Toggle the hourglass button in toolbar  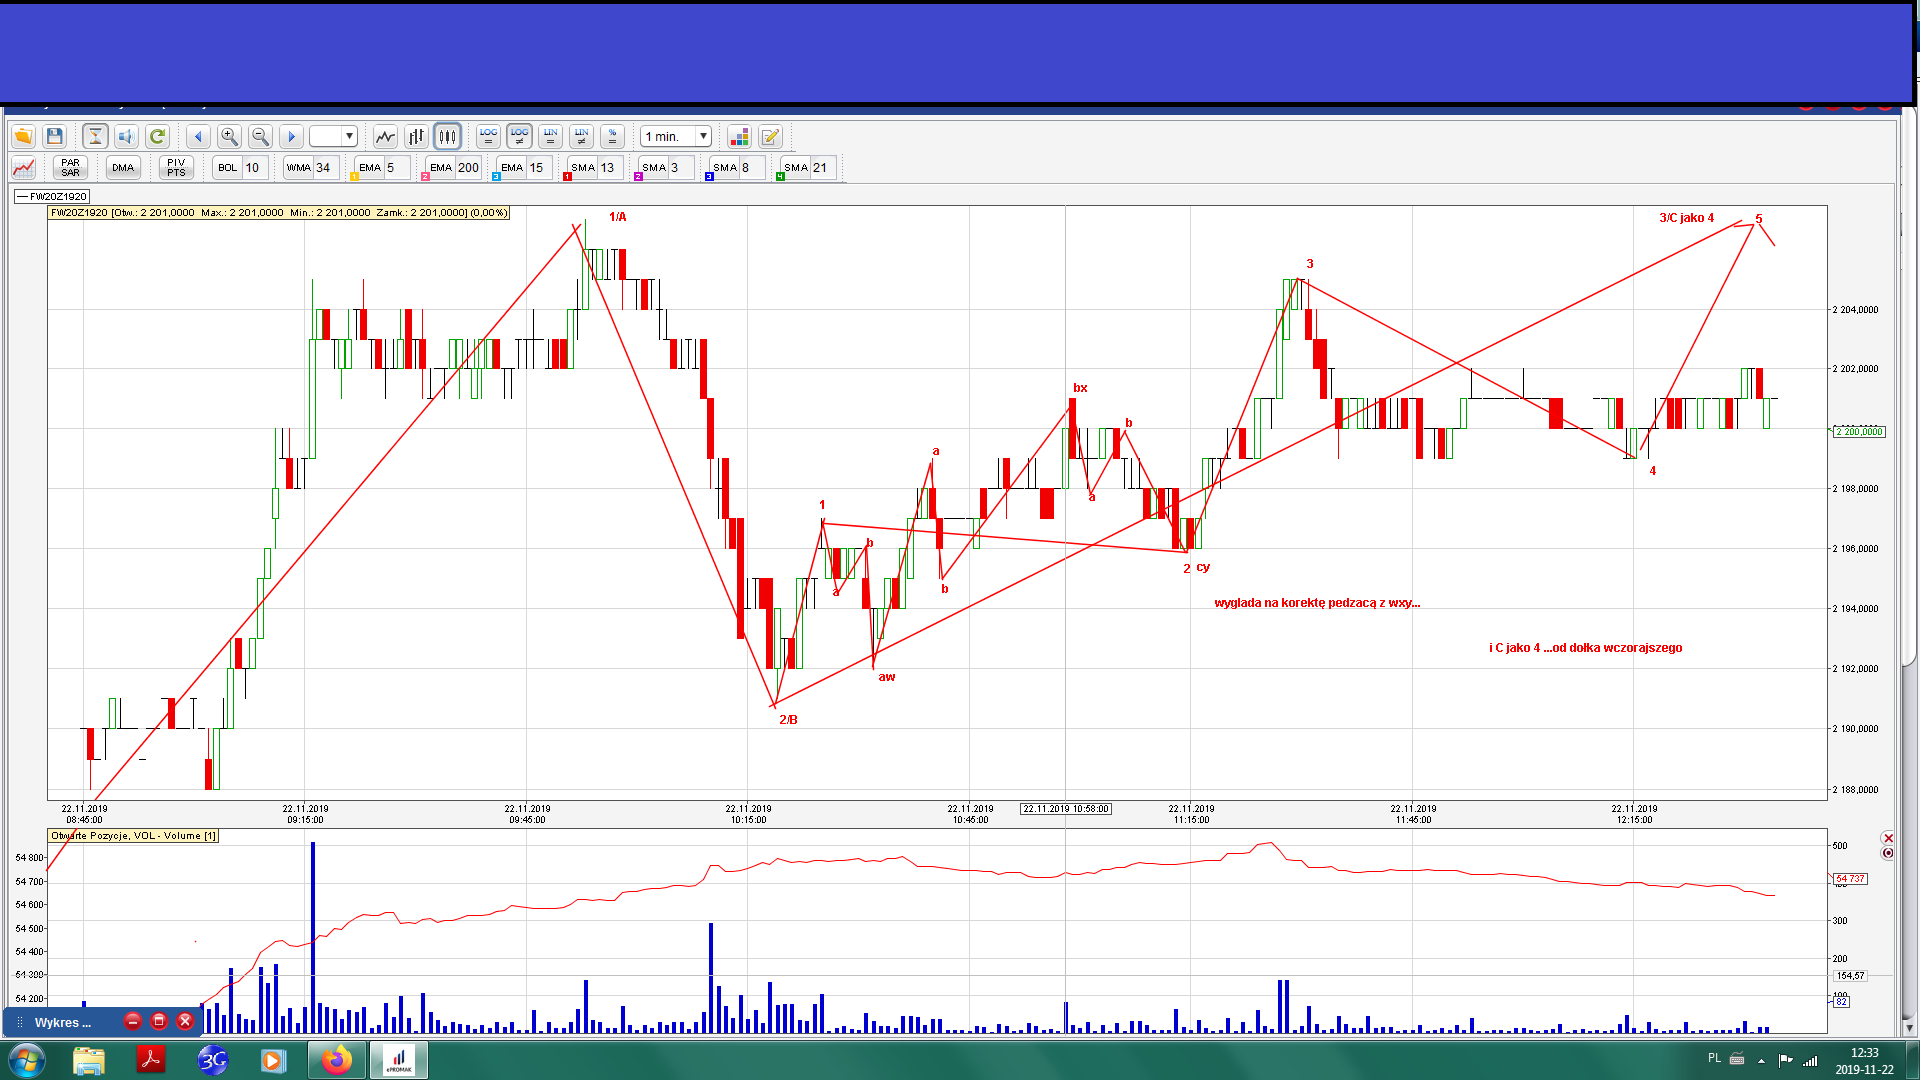tap(95, 136)
